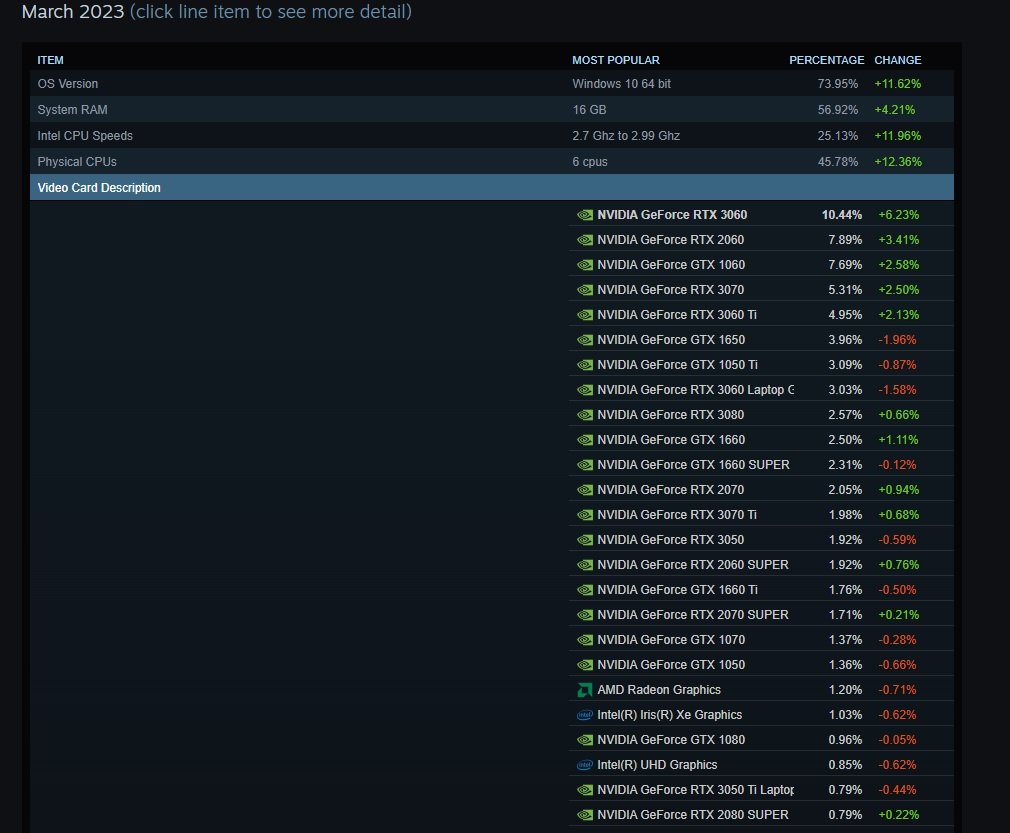This screenshot has width=1010, height=833.
Task: Click the NVIDIA logo beside RTX 2080 SUPER
Action: tap(585, 815)
